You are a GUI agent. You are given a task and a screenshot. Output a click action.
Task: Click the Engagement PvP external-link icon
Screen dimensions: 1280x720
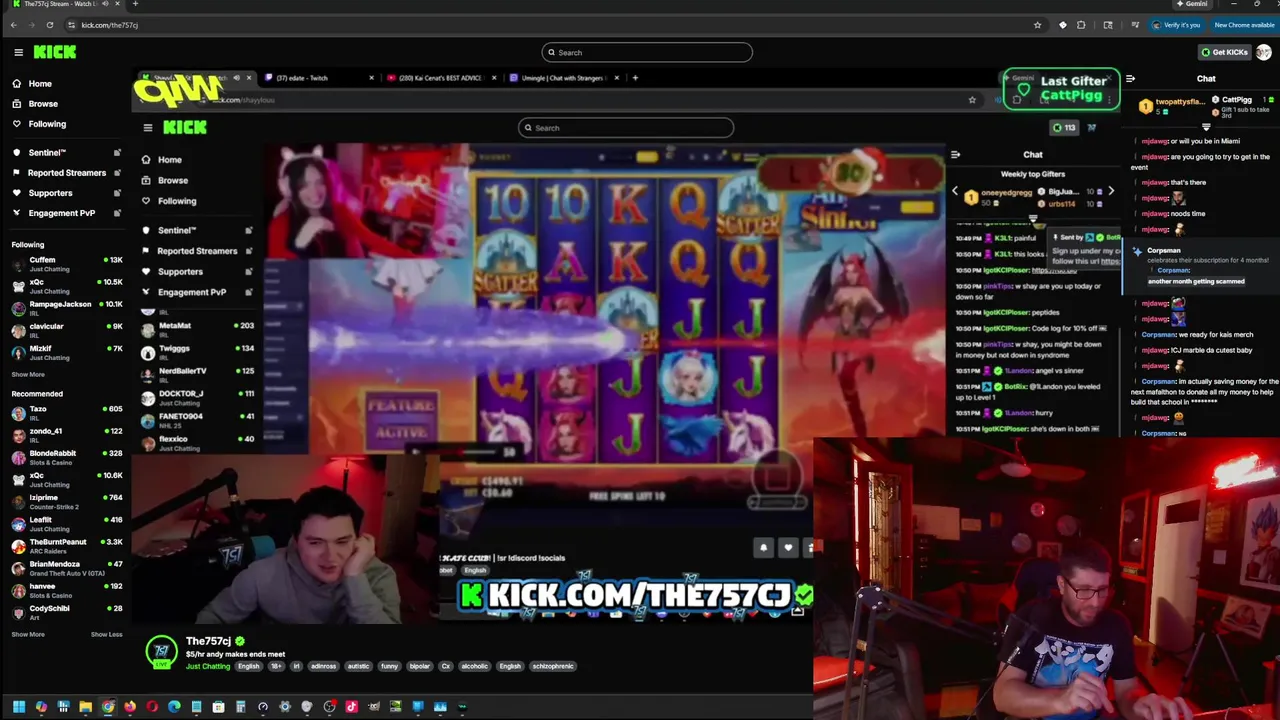click(x=117, y=213)
